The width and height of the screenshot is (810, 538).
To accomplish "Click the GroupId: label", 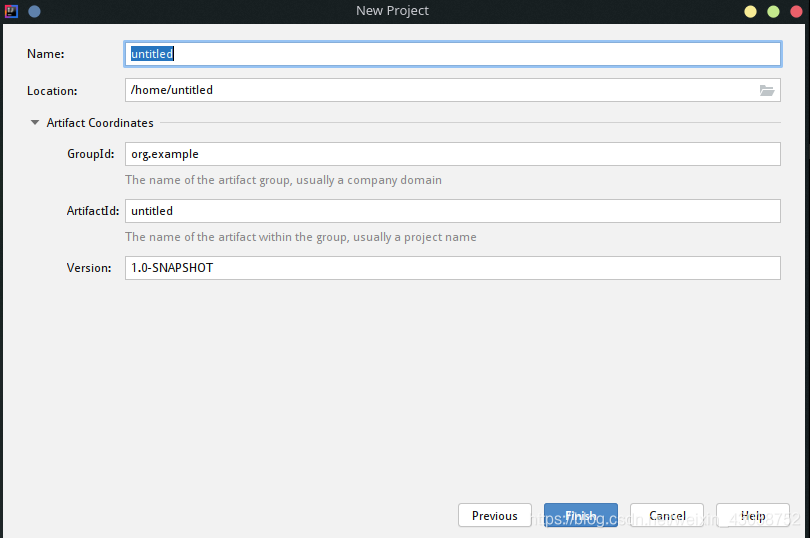I will (91, 154).
